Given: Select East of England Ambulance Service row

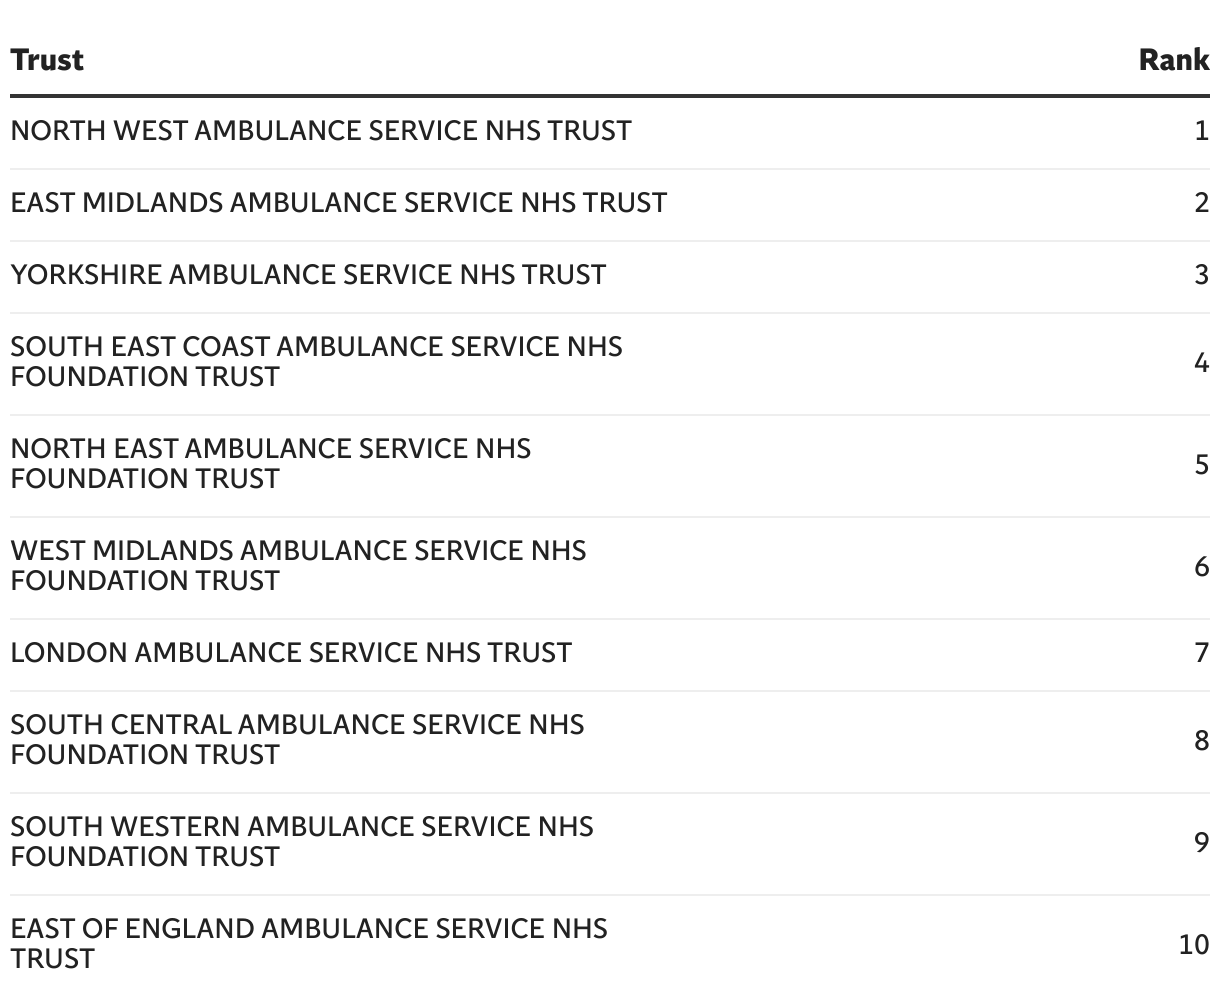Looking at the screenshot, I should pos(610,944).
